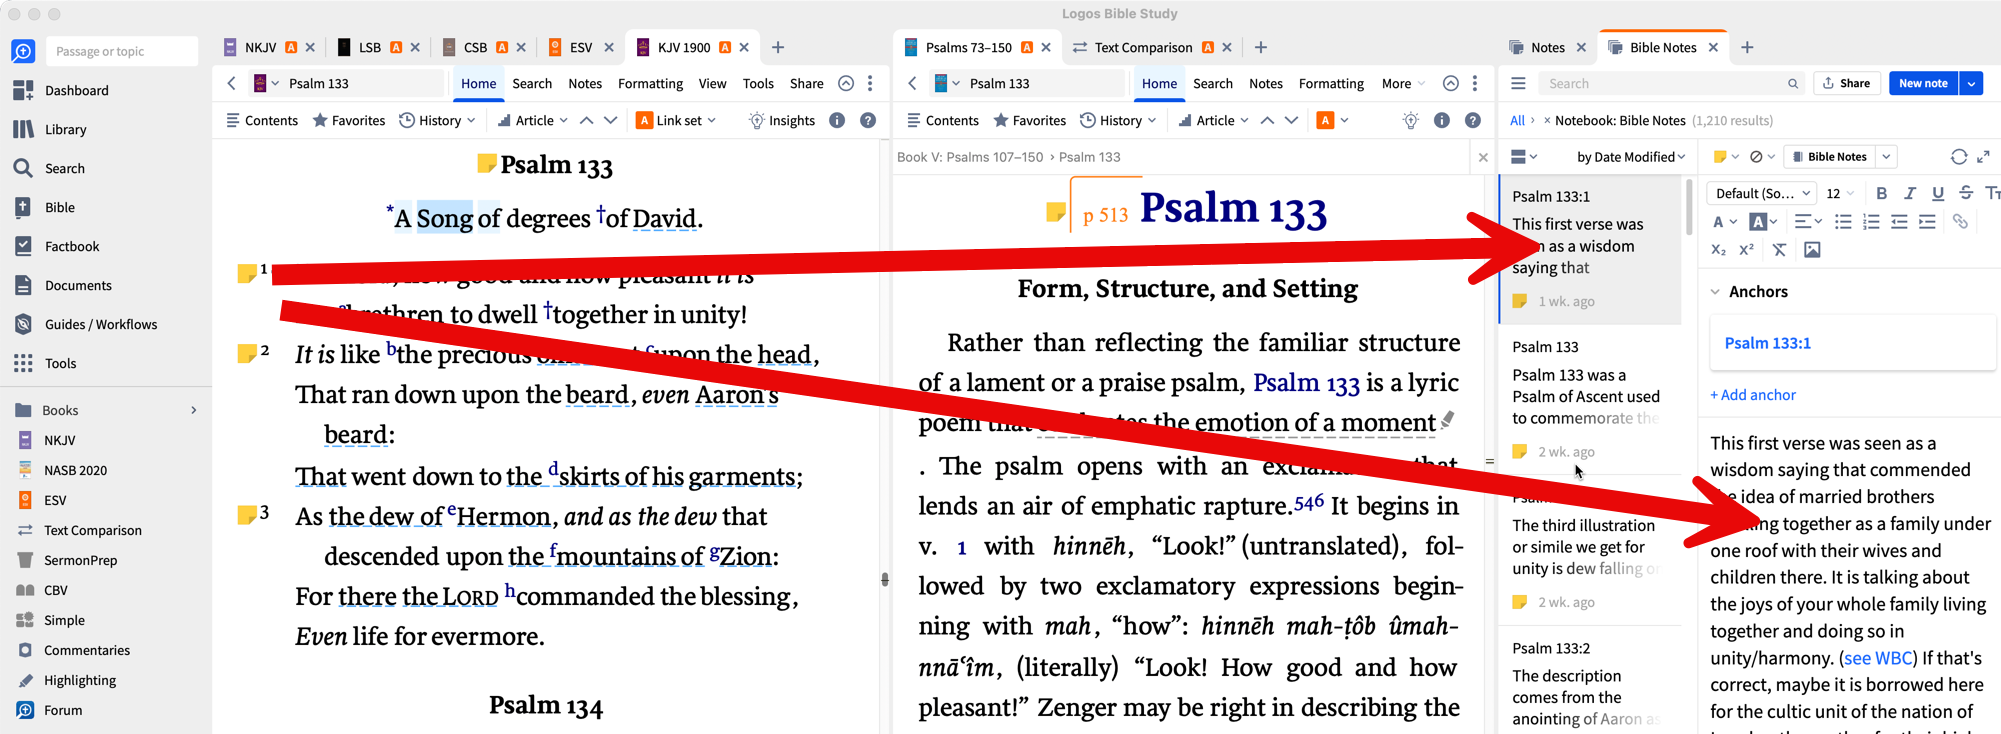Click the Passage or topic search field
This screenshot has height=734, width=2001.
tap(120, 51)
